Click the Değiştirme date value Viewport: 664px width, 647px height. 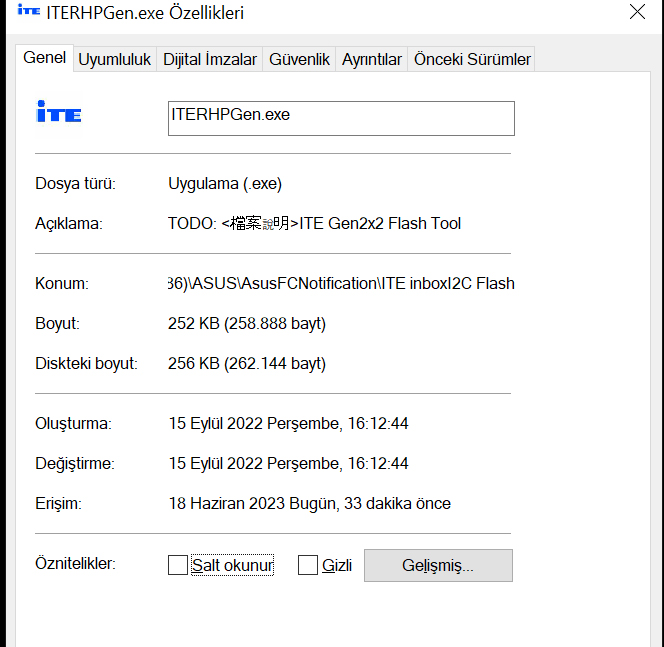tap(288, 463)
